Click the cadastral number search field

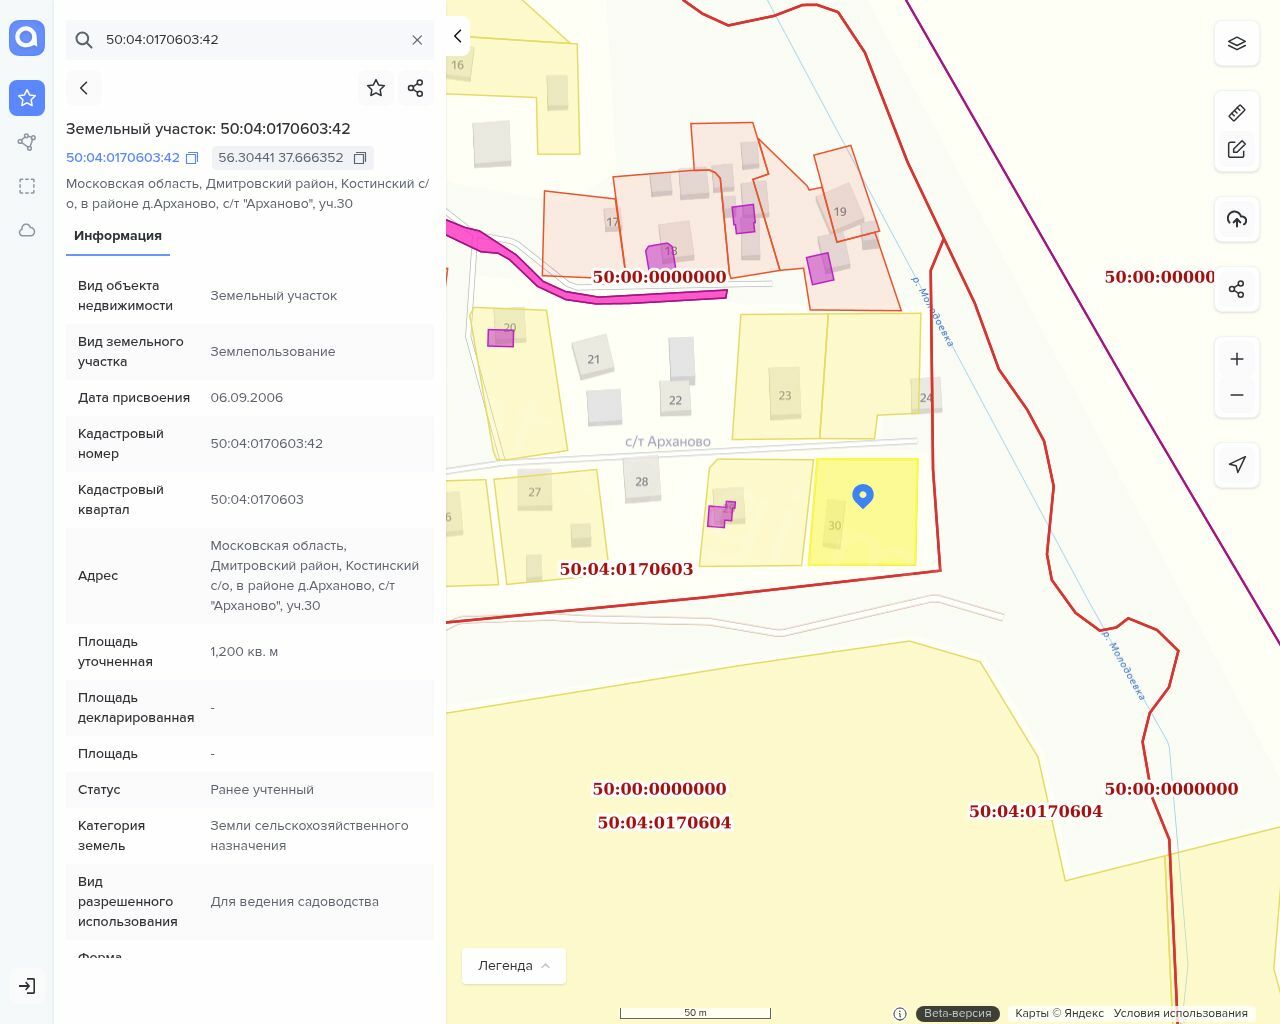pos(250,40)
